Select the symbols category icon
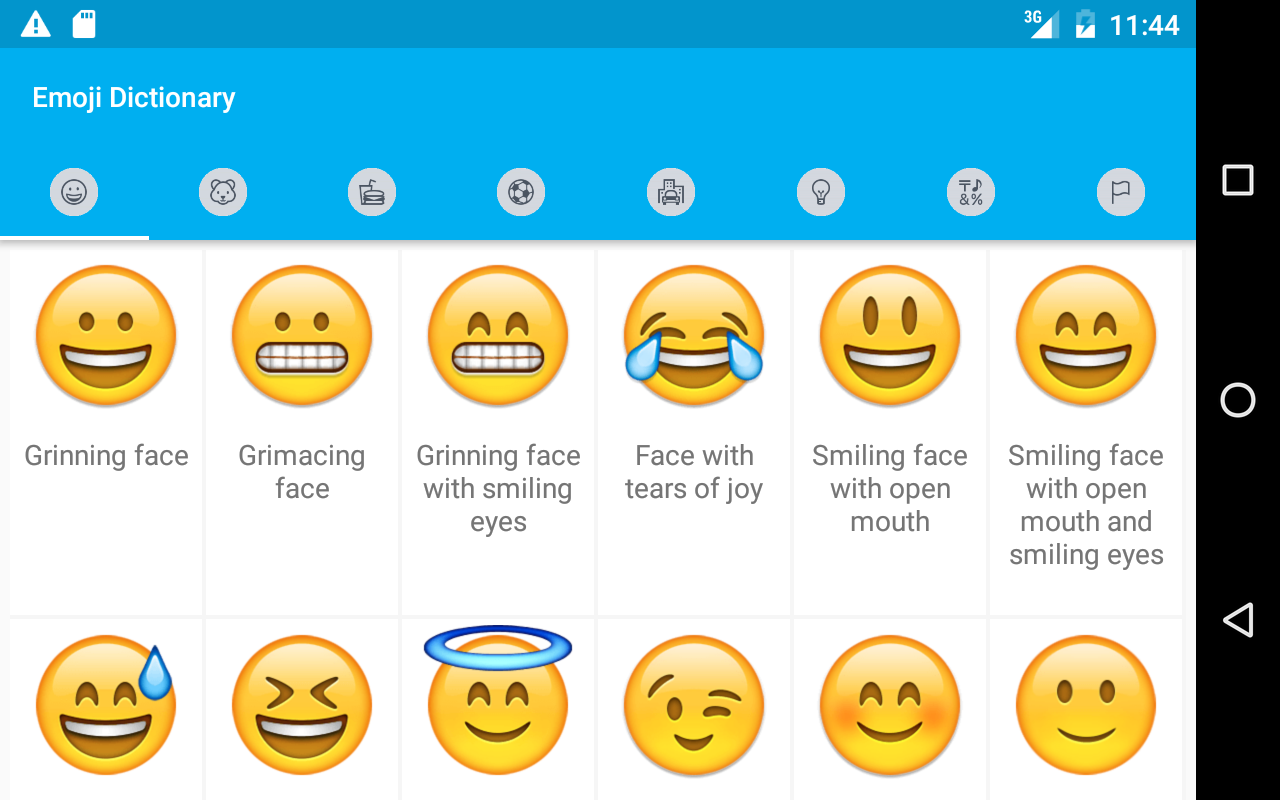Screen dimensions: 1280x800 (971, 191)
